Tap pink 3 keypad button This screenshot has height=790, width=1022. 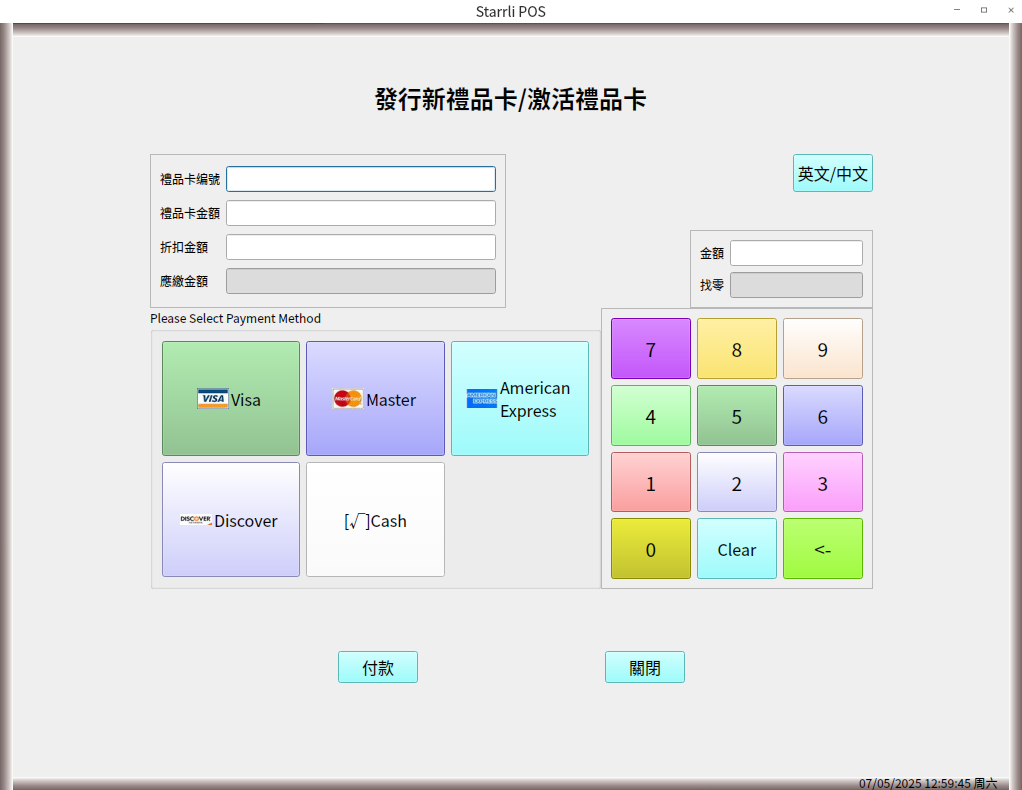pyautogui.click(x=822, y=483)
